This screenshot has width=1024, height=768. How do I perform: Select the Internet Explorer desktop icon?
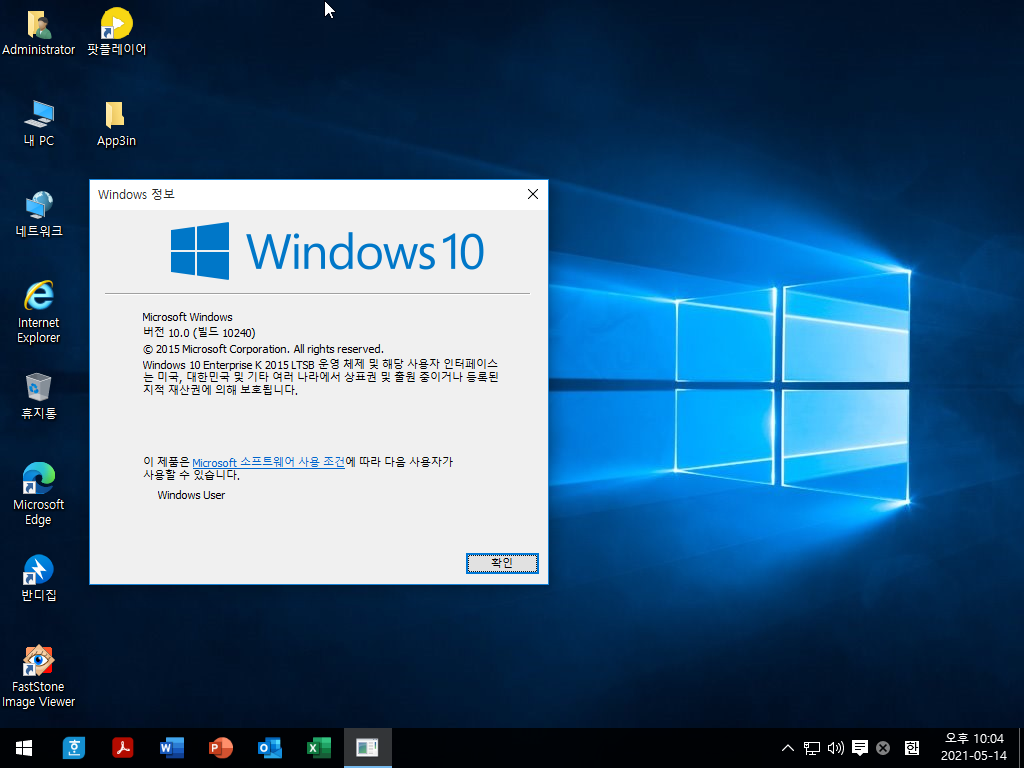(x=39, y=312)
